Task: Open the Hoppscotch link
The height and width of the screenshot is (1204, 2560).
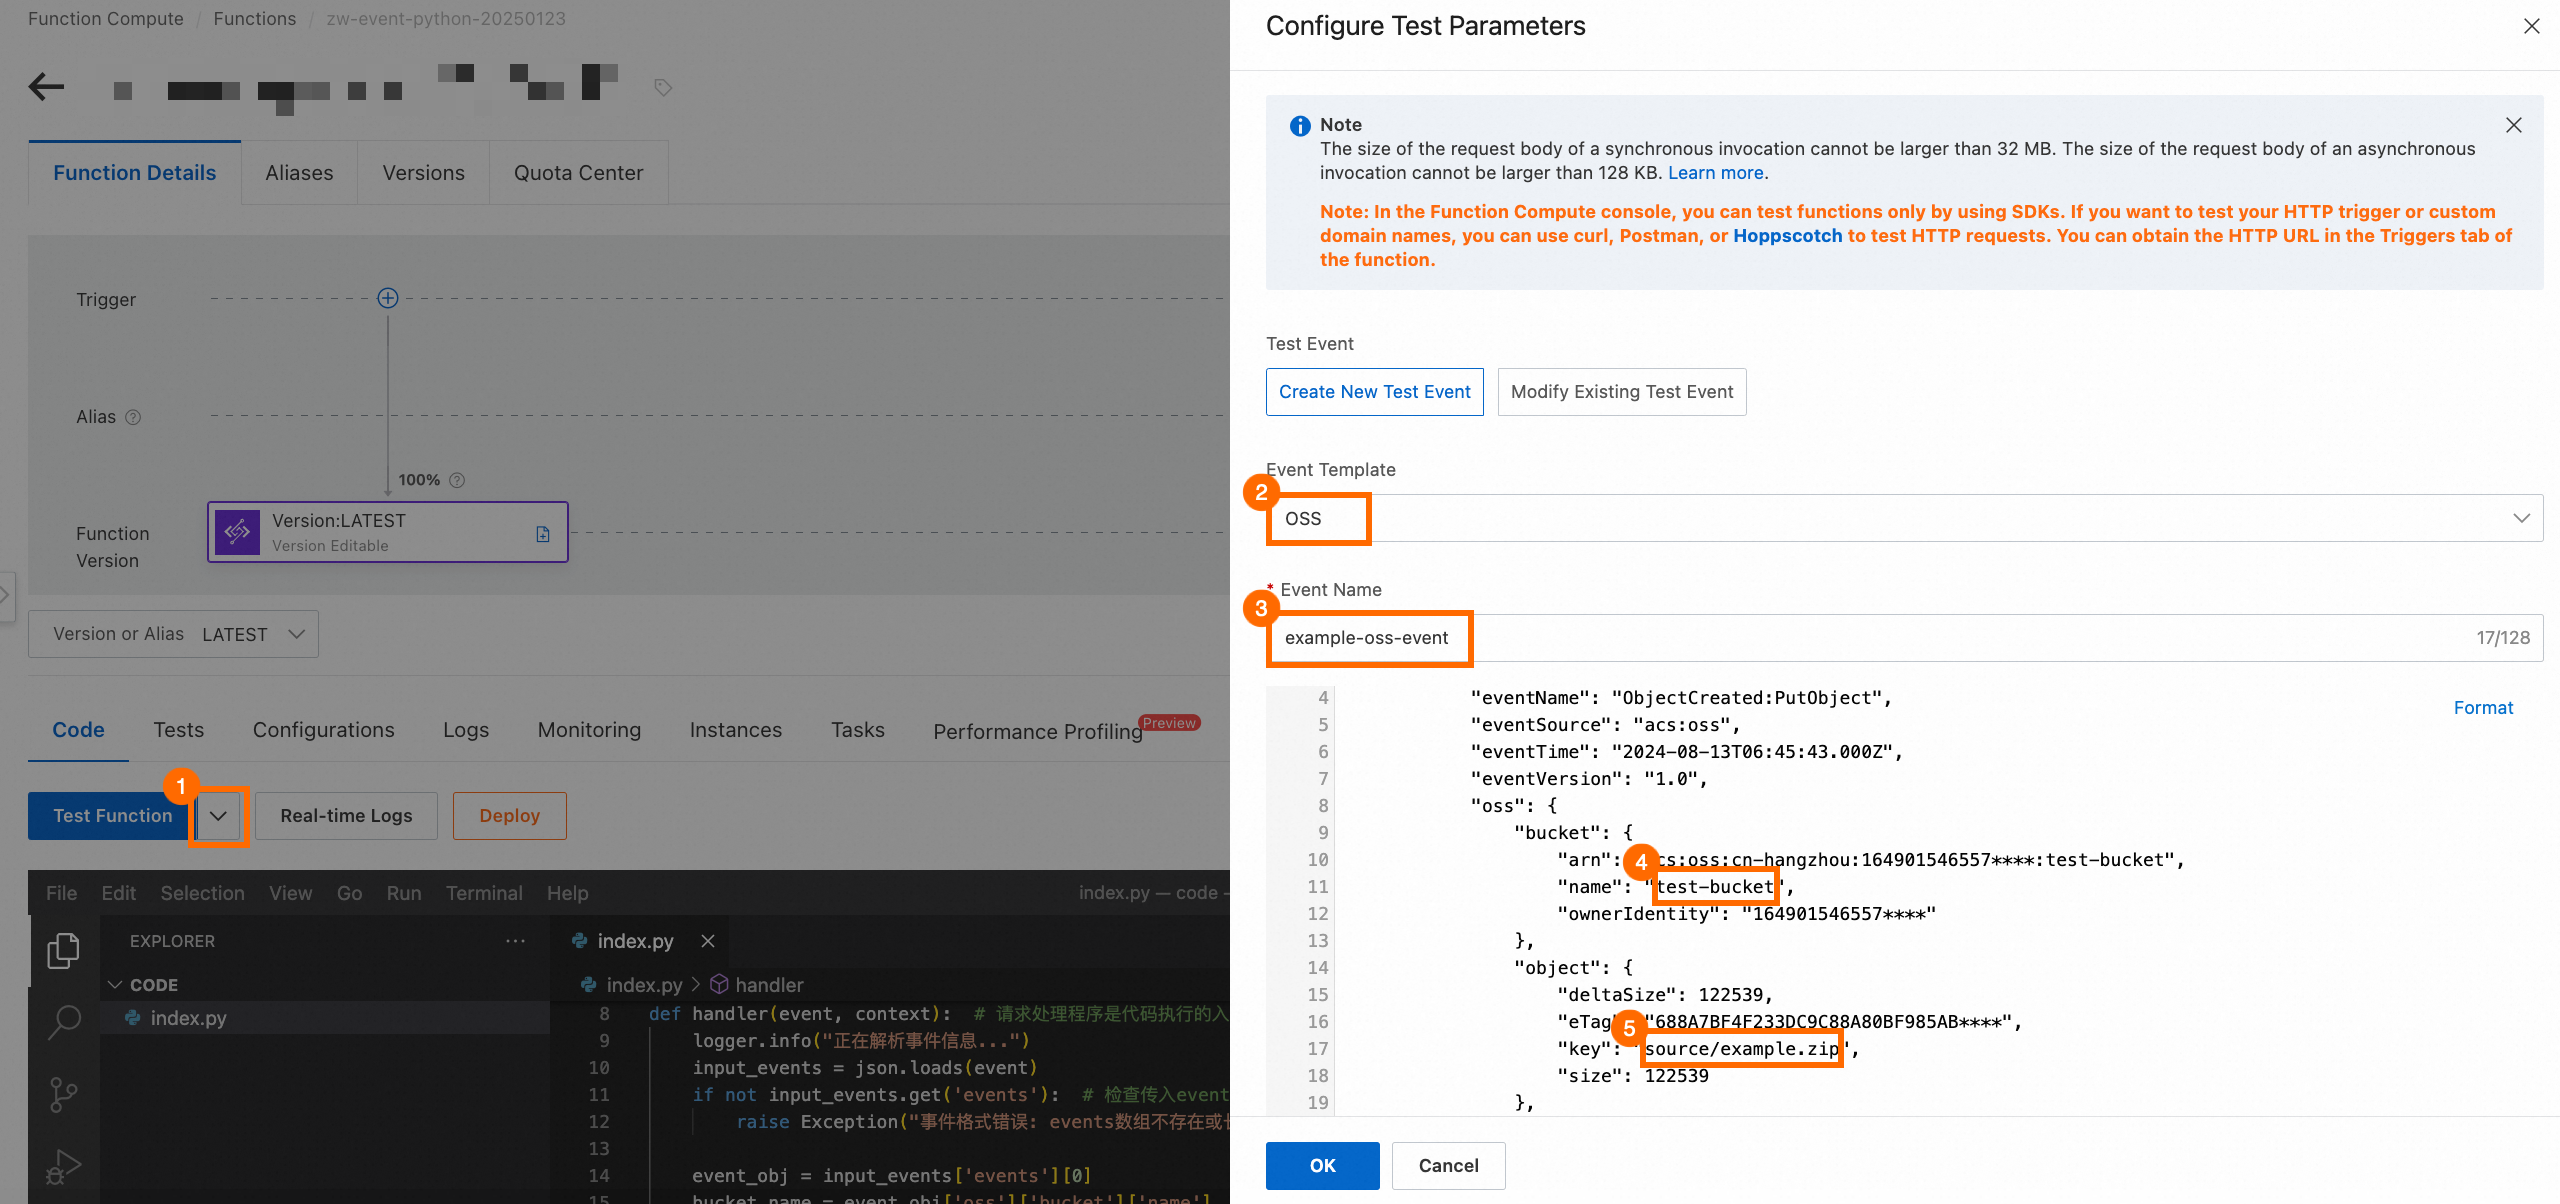Action: tap(1787, 236)
